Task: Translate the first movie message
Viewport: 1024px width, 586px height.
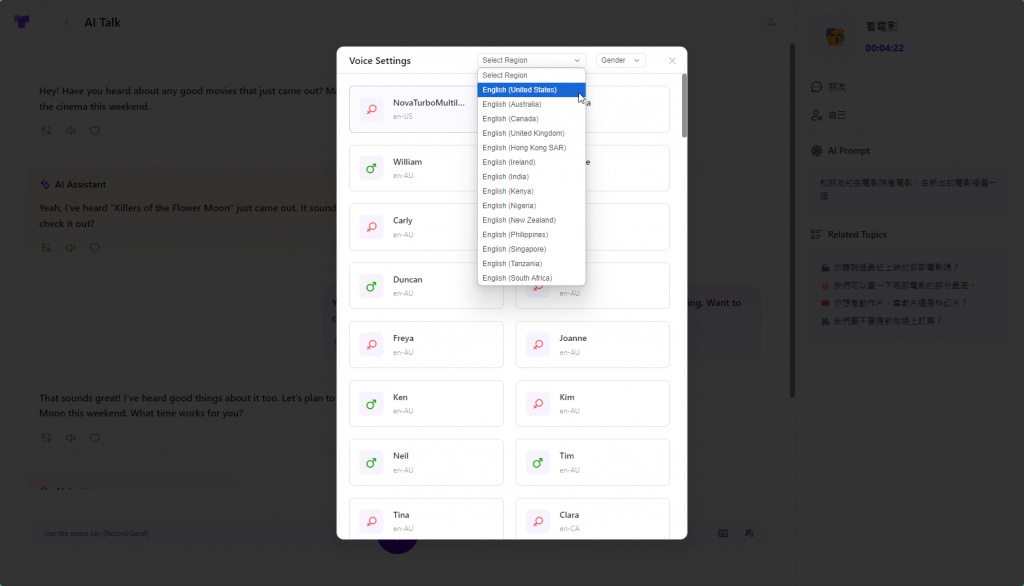Action: (46, 131)
